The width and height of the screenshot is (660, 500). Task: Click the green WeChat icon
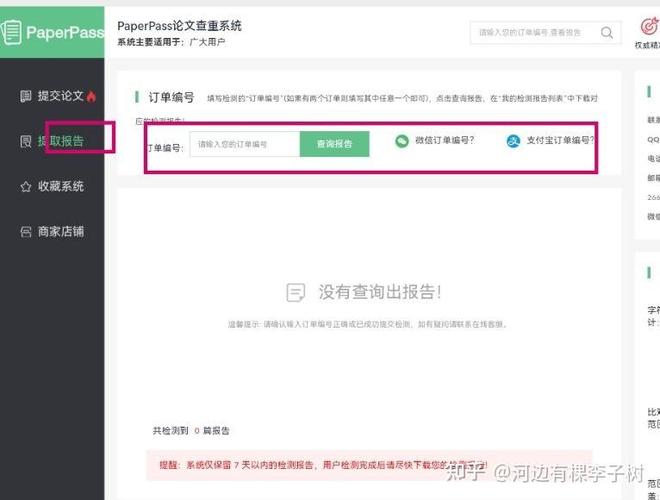coord(402,141)
